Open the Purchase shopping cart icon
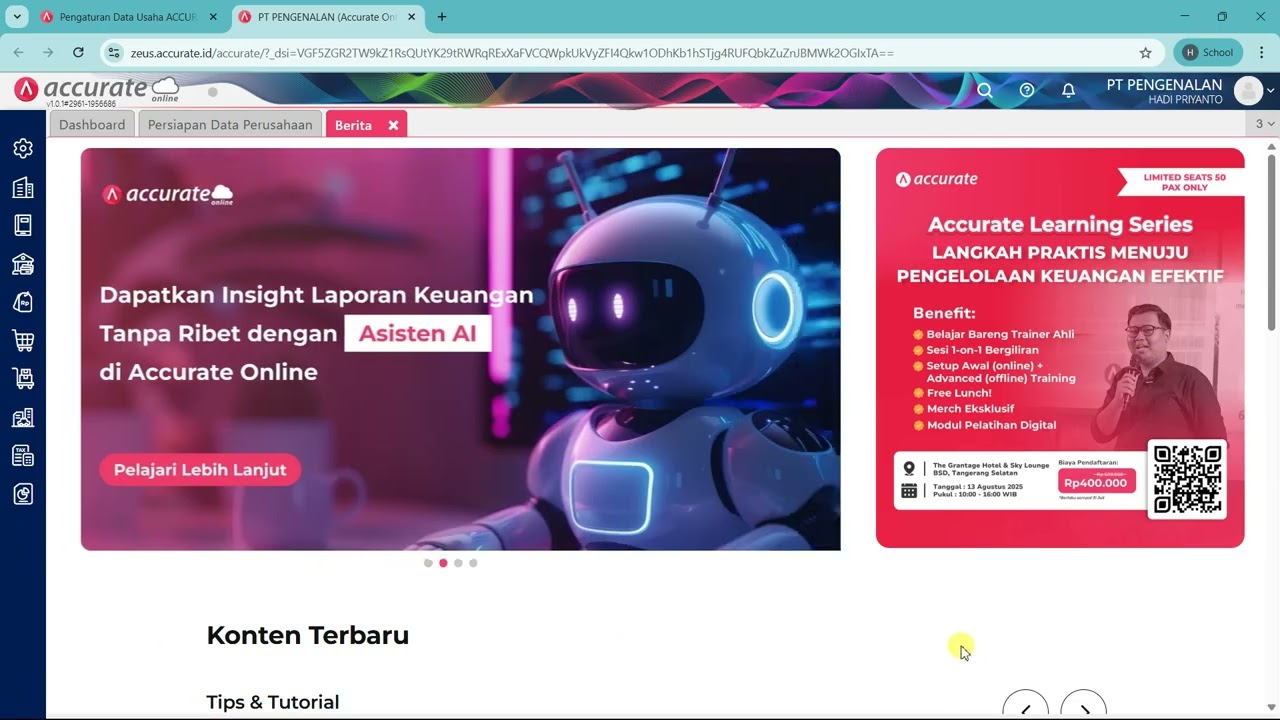This screenshot has width=1280, height=720. click(23, 341)
